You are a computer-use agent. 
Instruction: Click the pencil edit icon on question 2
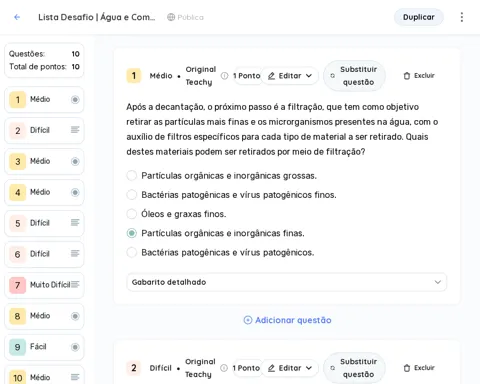[x=271, y=368]
